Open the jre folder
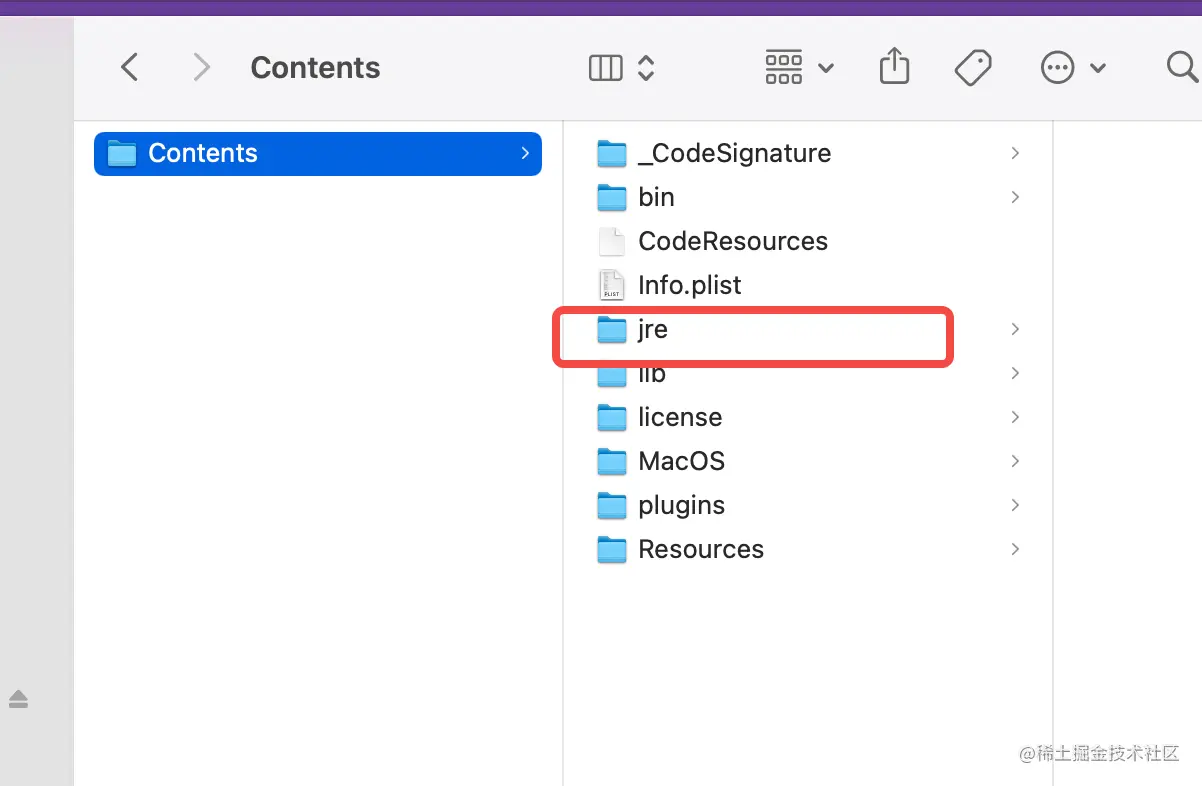The height and width of the screenshot is (786, 1202). click(x=652, y=329)
